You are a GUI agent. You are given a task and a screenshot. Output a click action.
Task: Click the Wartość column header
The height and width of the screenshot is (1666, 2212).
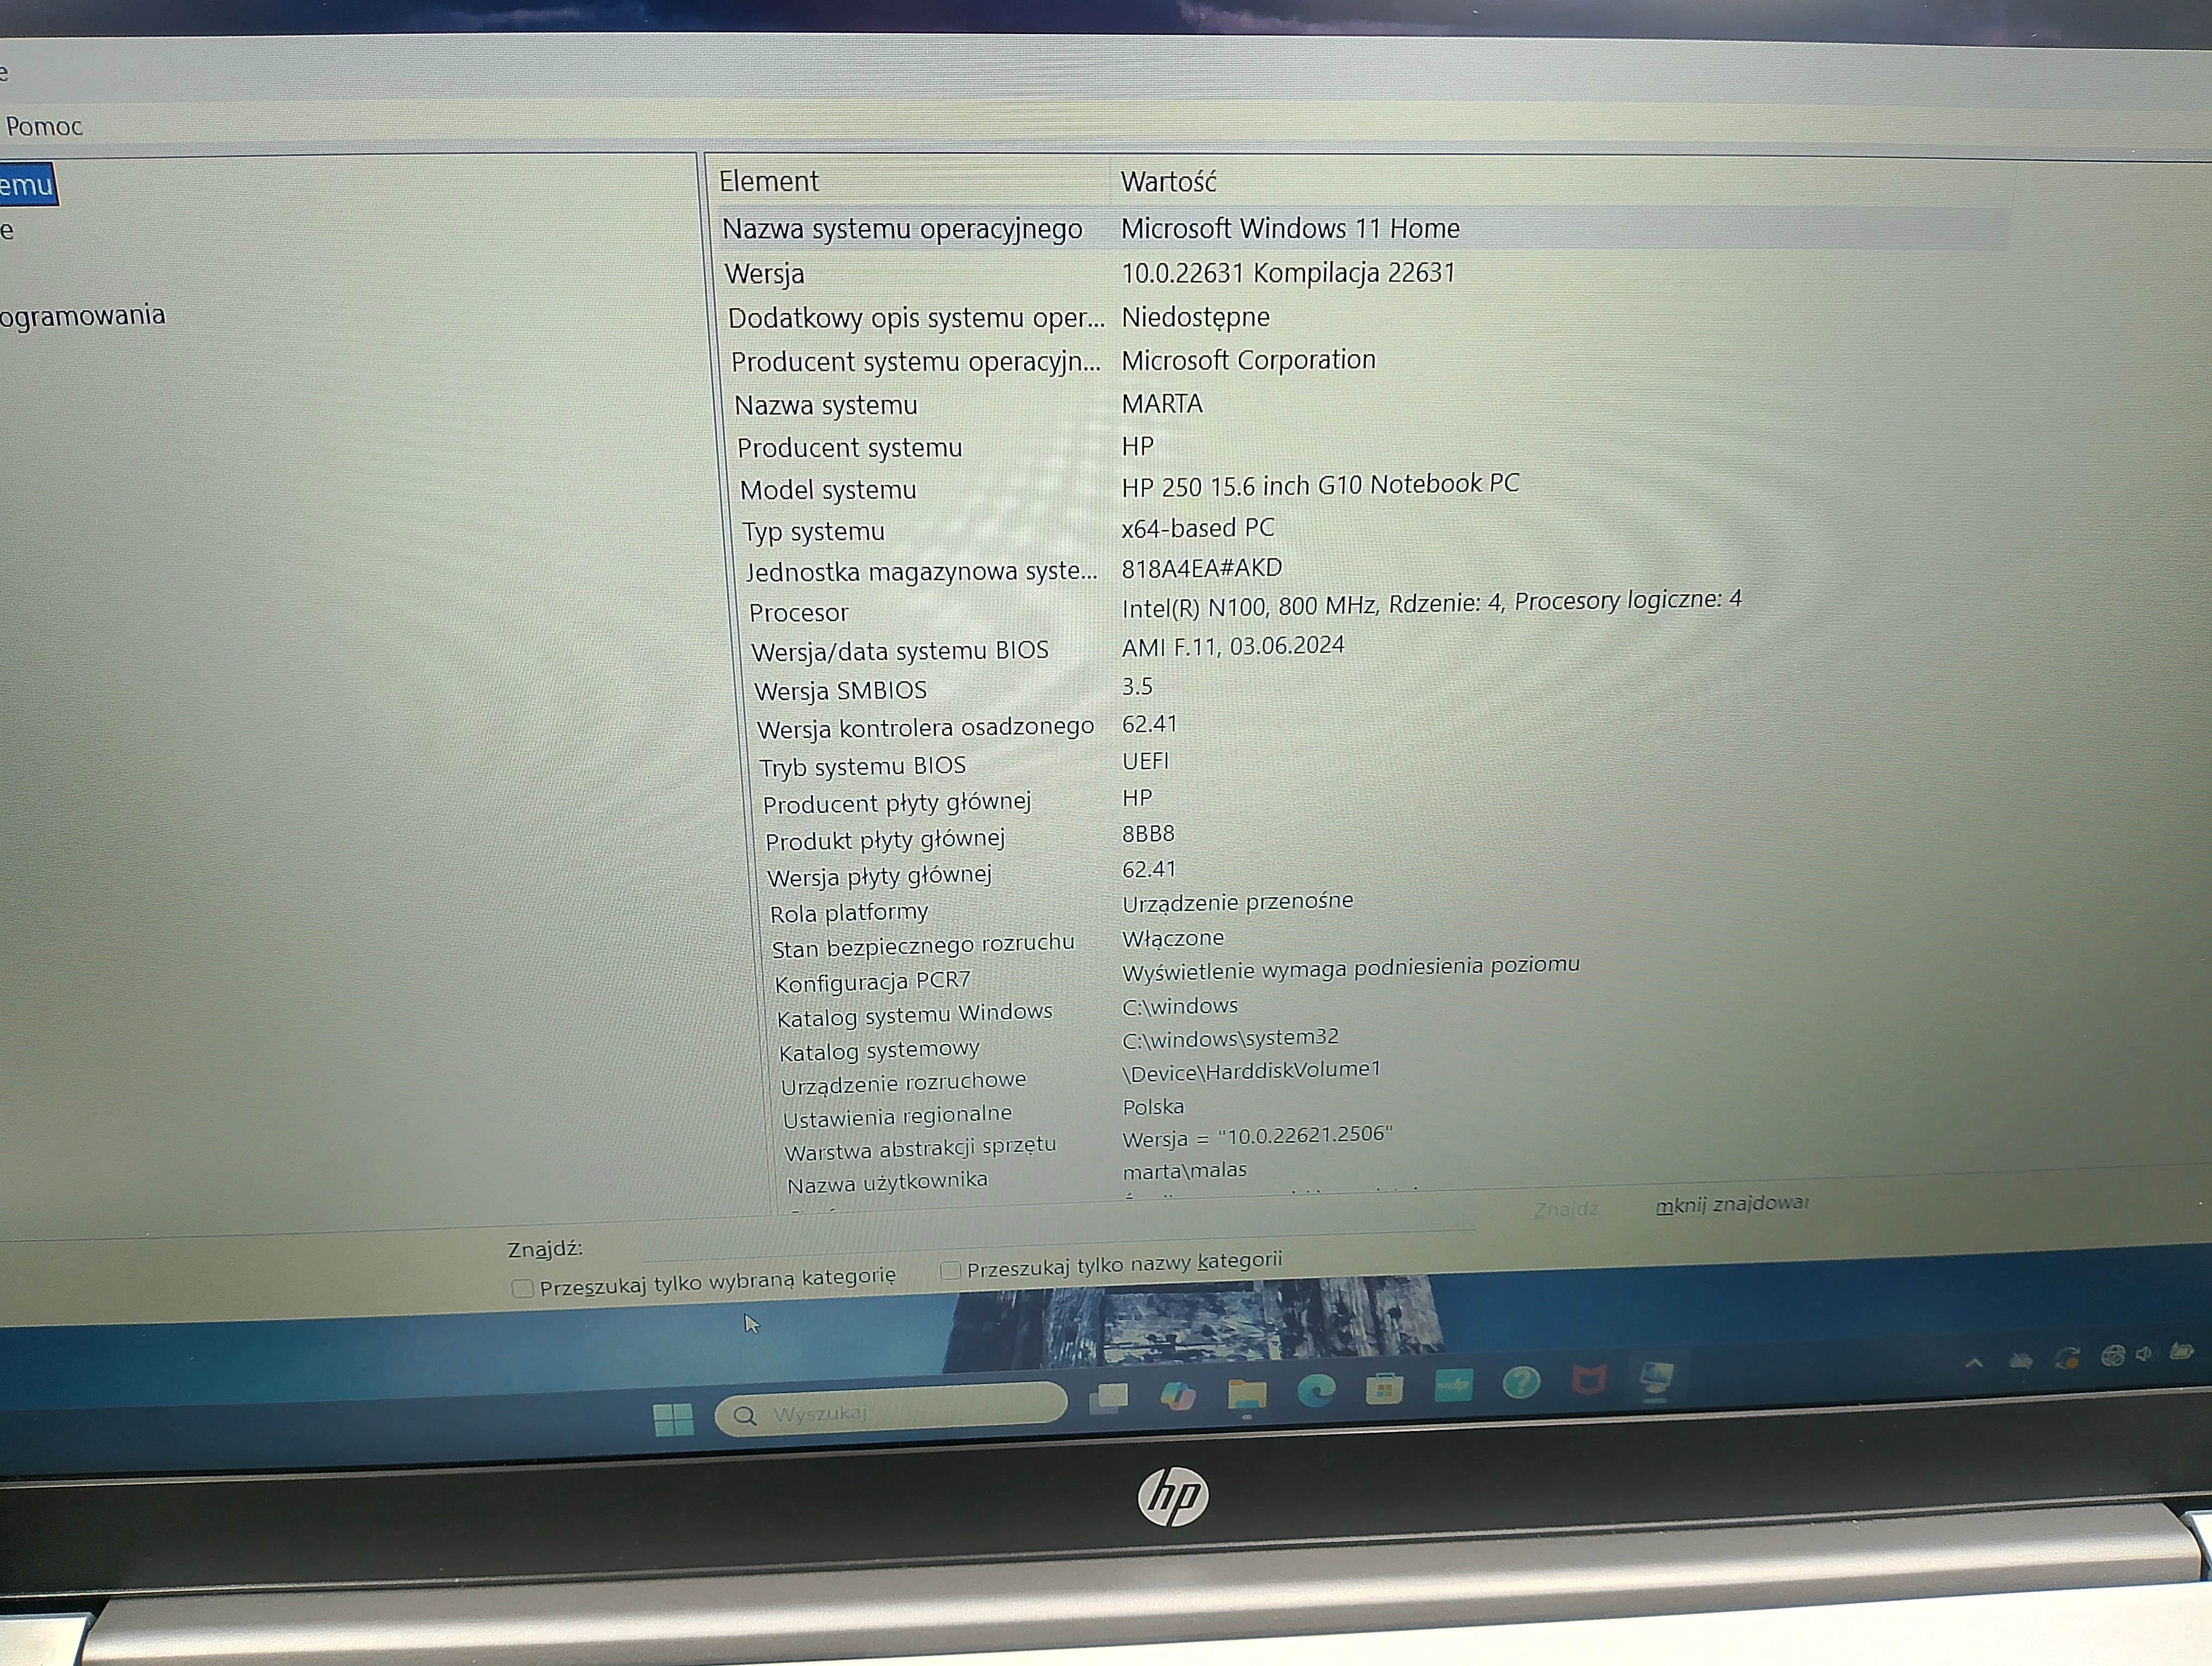click(x=1168, y=182)
